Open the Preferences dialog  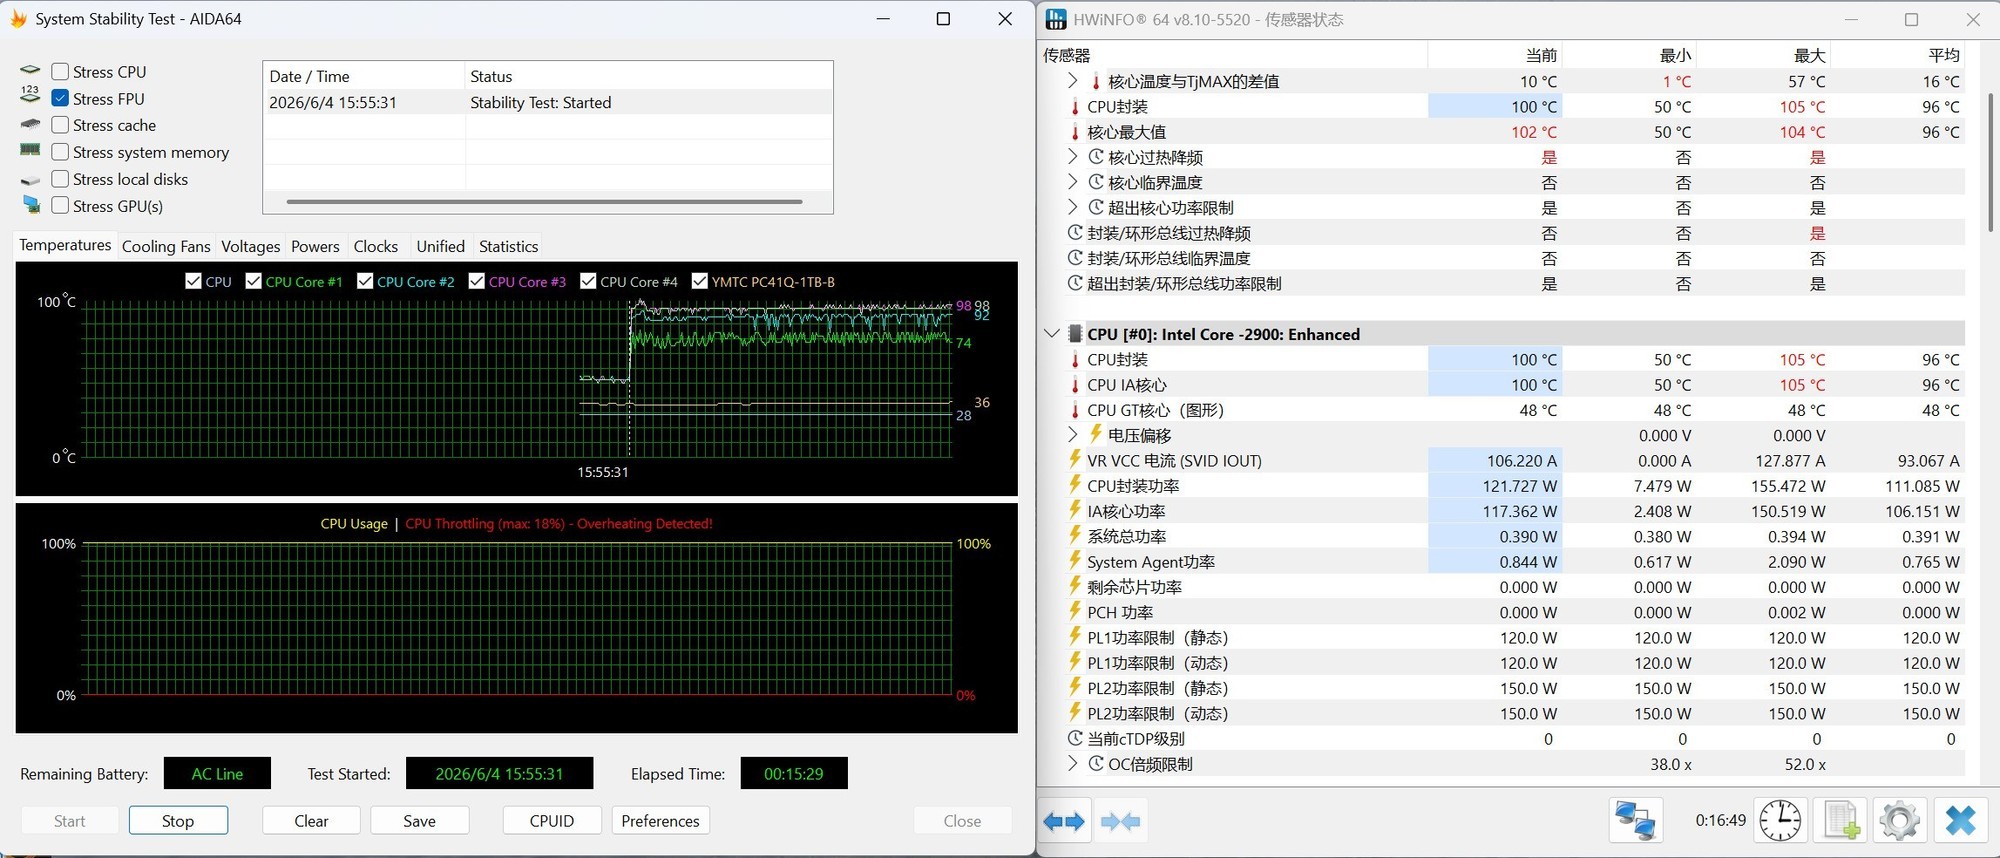point(660,821)
